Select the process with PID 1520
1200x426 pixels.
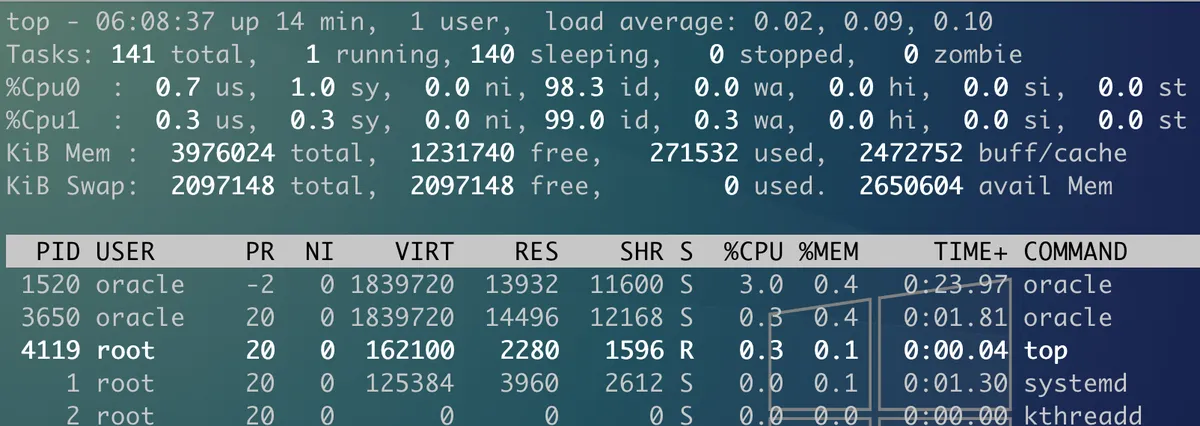click(x=50, y=285)
